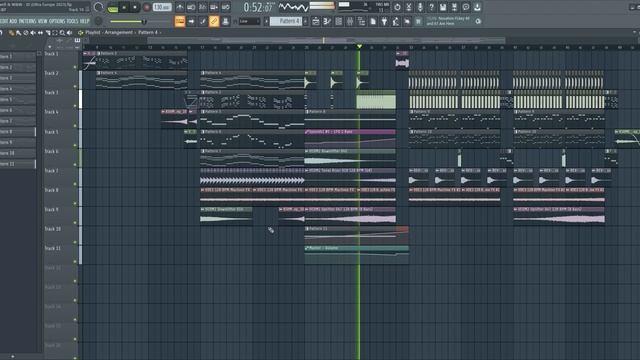Click the horizontal playlist scrollbar
The height and width of the screenshot is (360, 640).
(x=326, y=40)
